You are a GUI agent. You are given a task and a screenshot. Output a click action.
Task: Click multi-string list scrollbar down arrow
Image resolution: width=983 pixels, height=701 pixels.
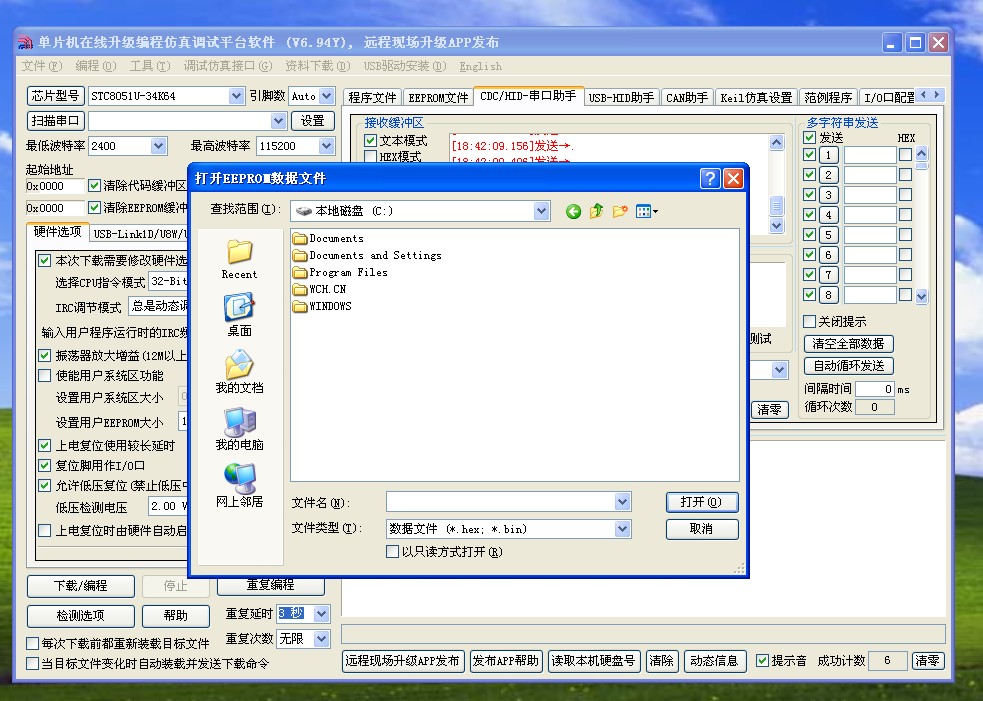click(921, 296)
